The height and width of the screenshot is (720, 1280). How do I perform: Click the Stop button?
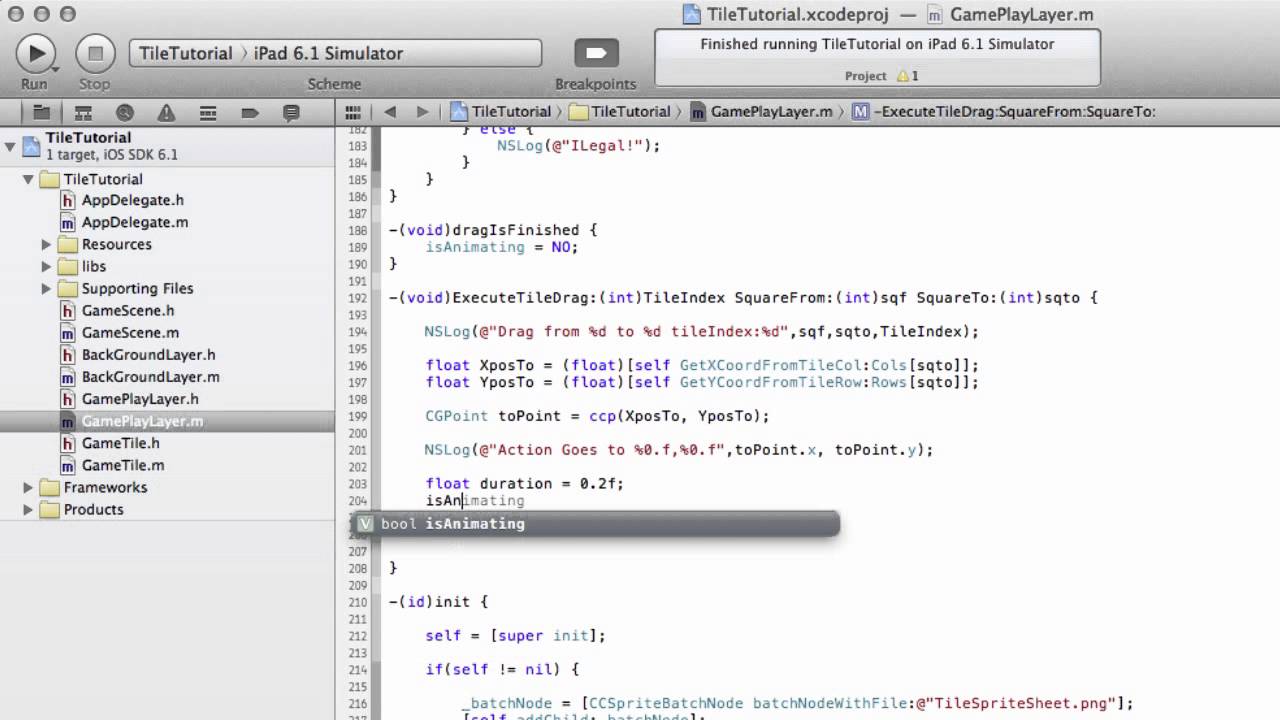pos(95,53)
